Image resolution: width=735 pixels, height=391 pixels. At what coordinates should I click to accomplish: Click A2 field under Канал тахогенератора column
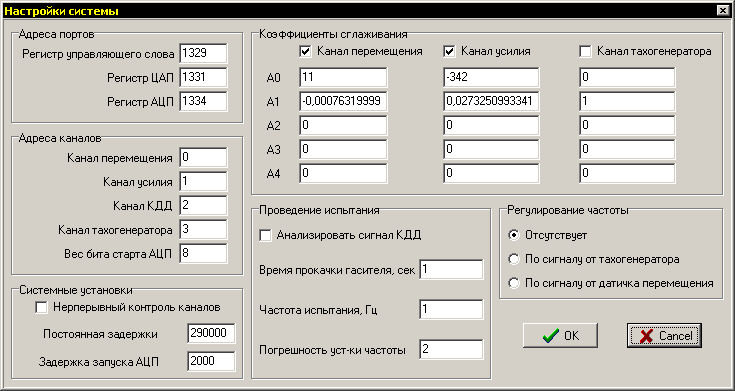tap(627, 125)
